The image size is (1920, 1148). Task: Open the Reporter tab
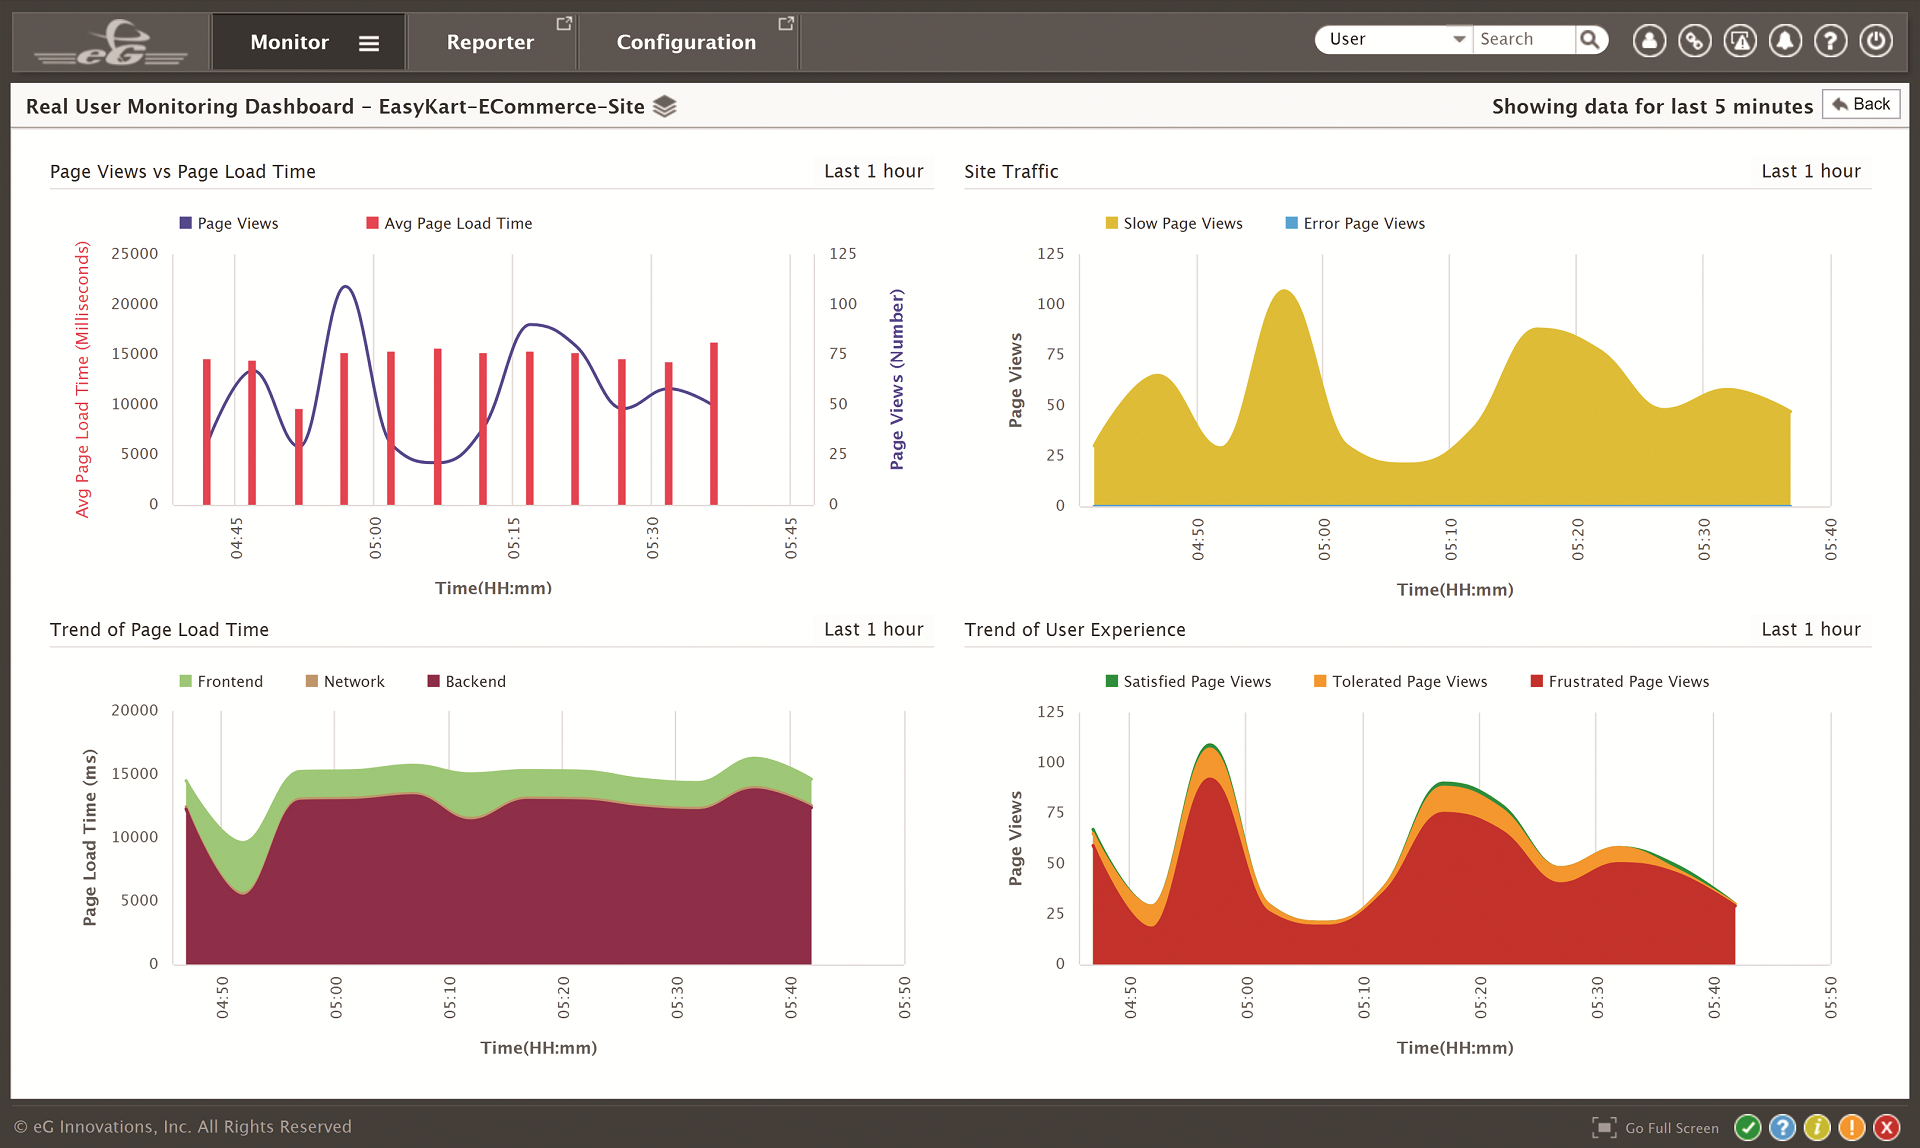490,42
